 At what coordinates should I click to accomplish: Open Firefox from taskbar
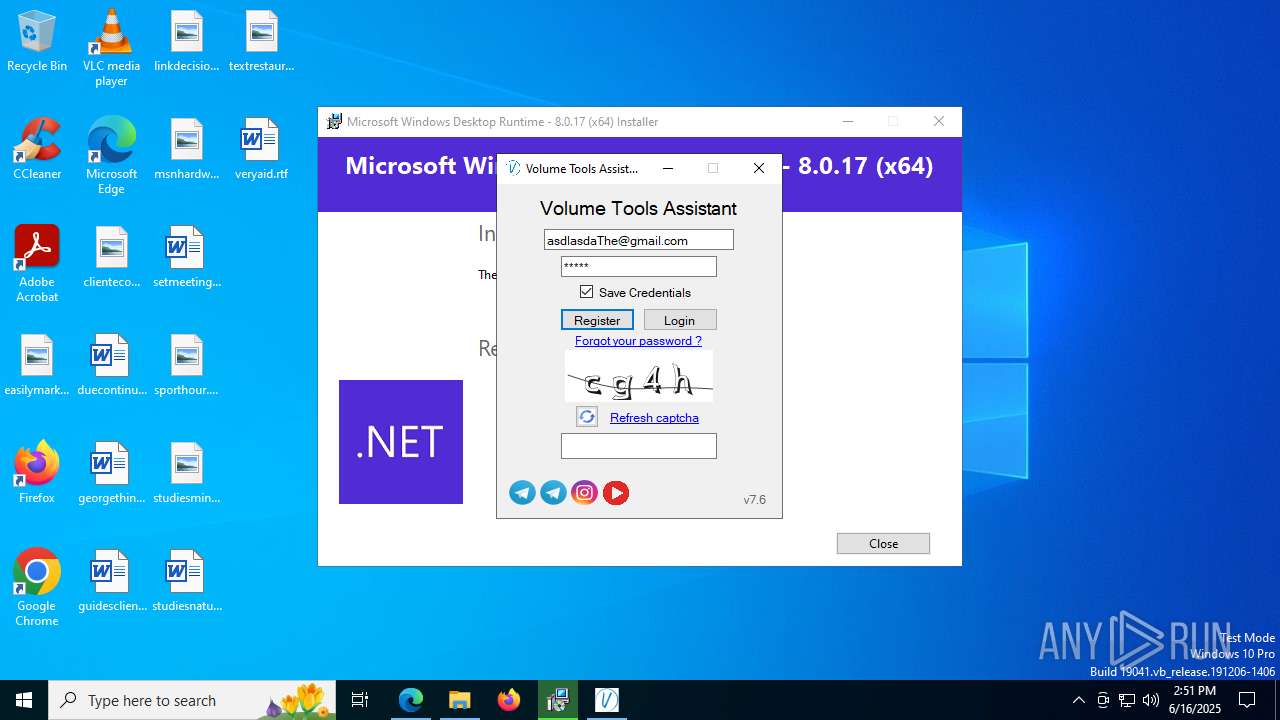(x=509, y=700)
